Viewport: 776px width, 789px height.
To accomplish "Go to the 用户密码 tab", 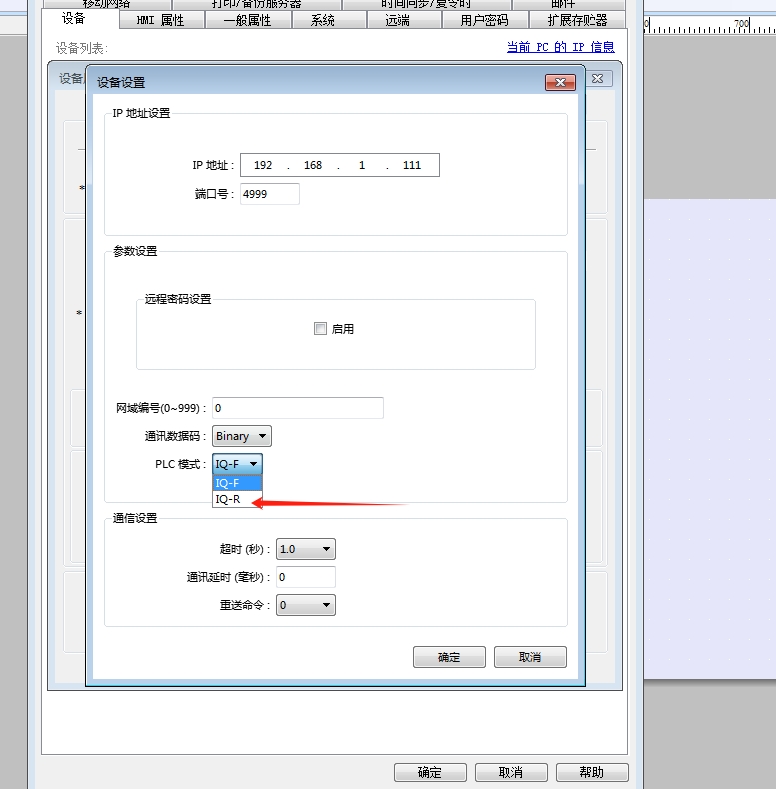I will pos(484,20).
